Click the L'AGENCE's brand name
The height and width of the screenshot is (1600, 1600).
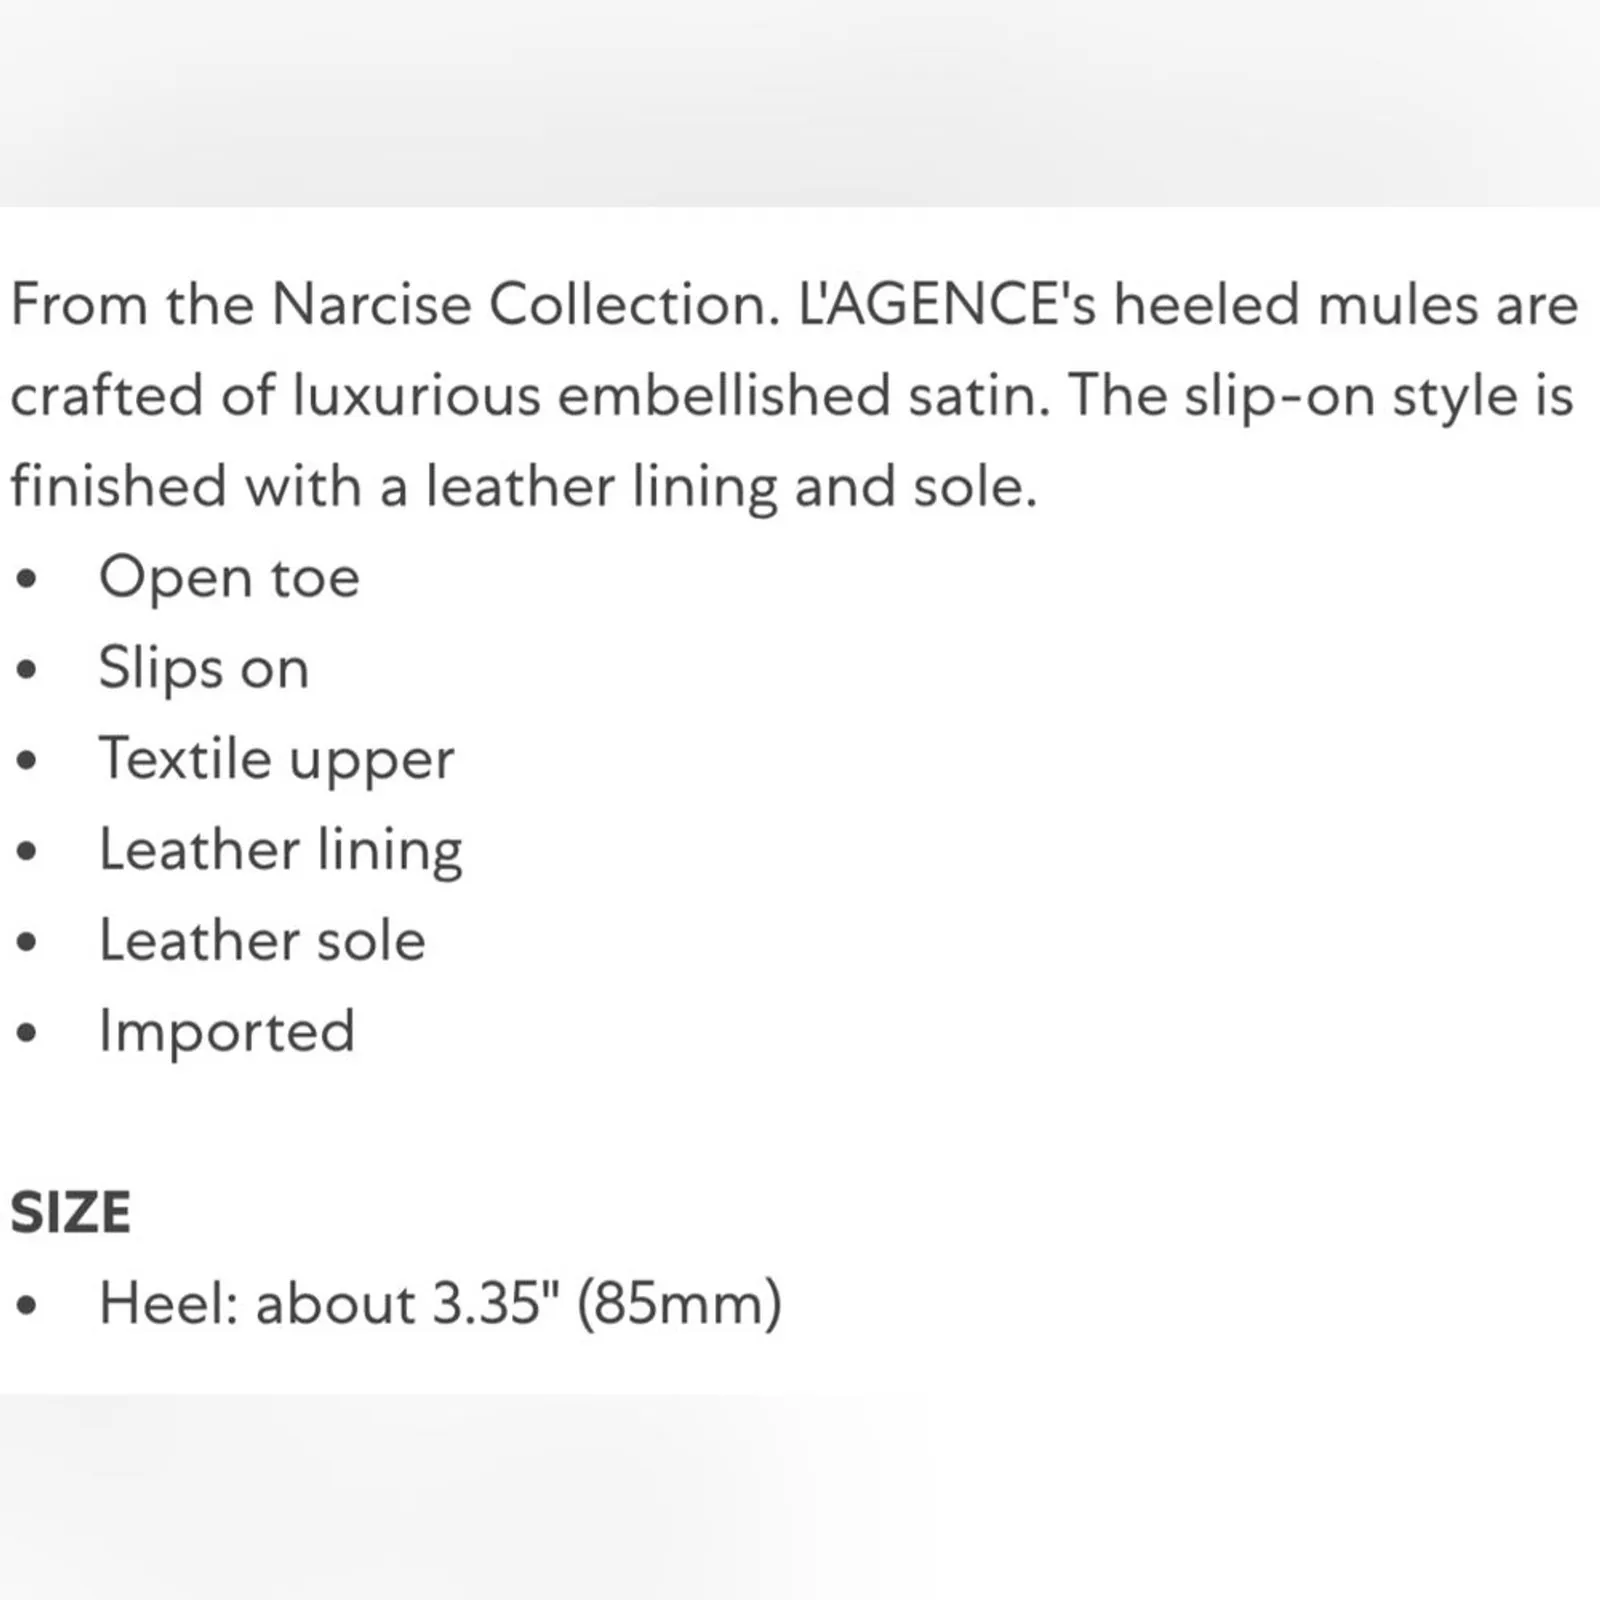pyautogui.click(x=947, y=304)
